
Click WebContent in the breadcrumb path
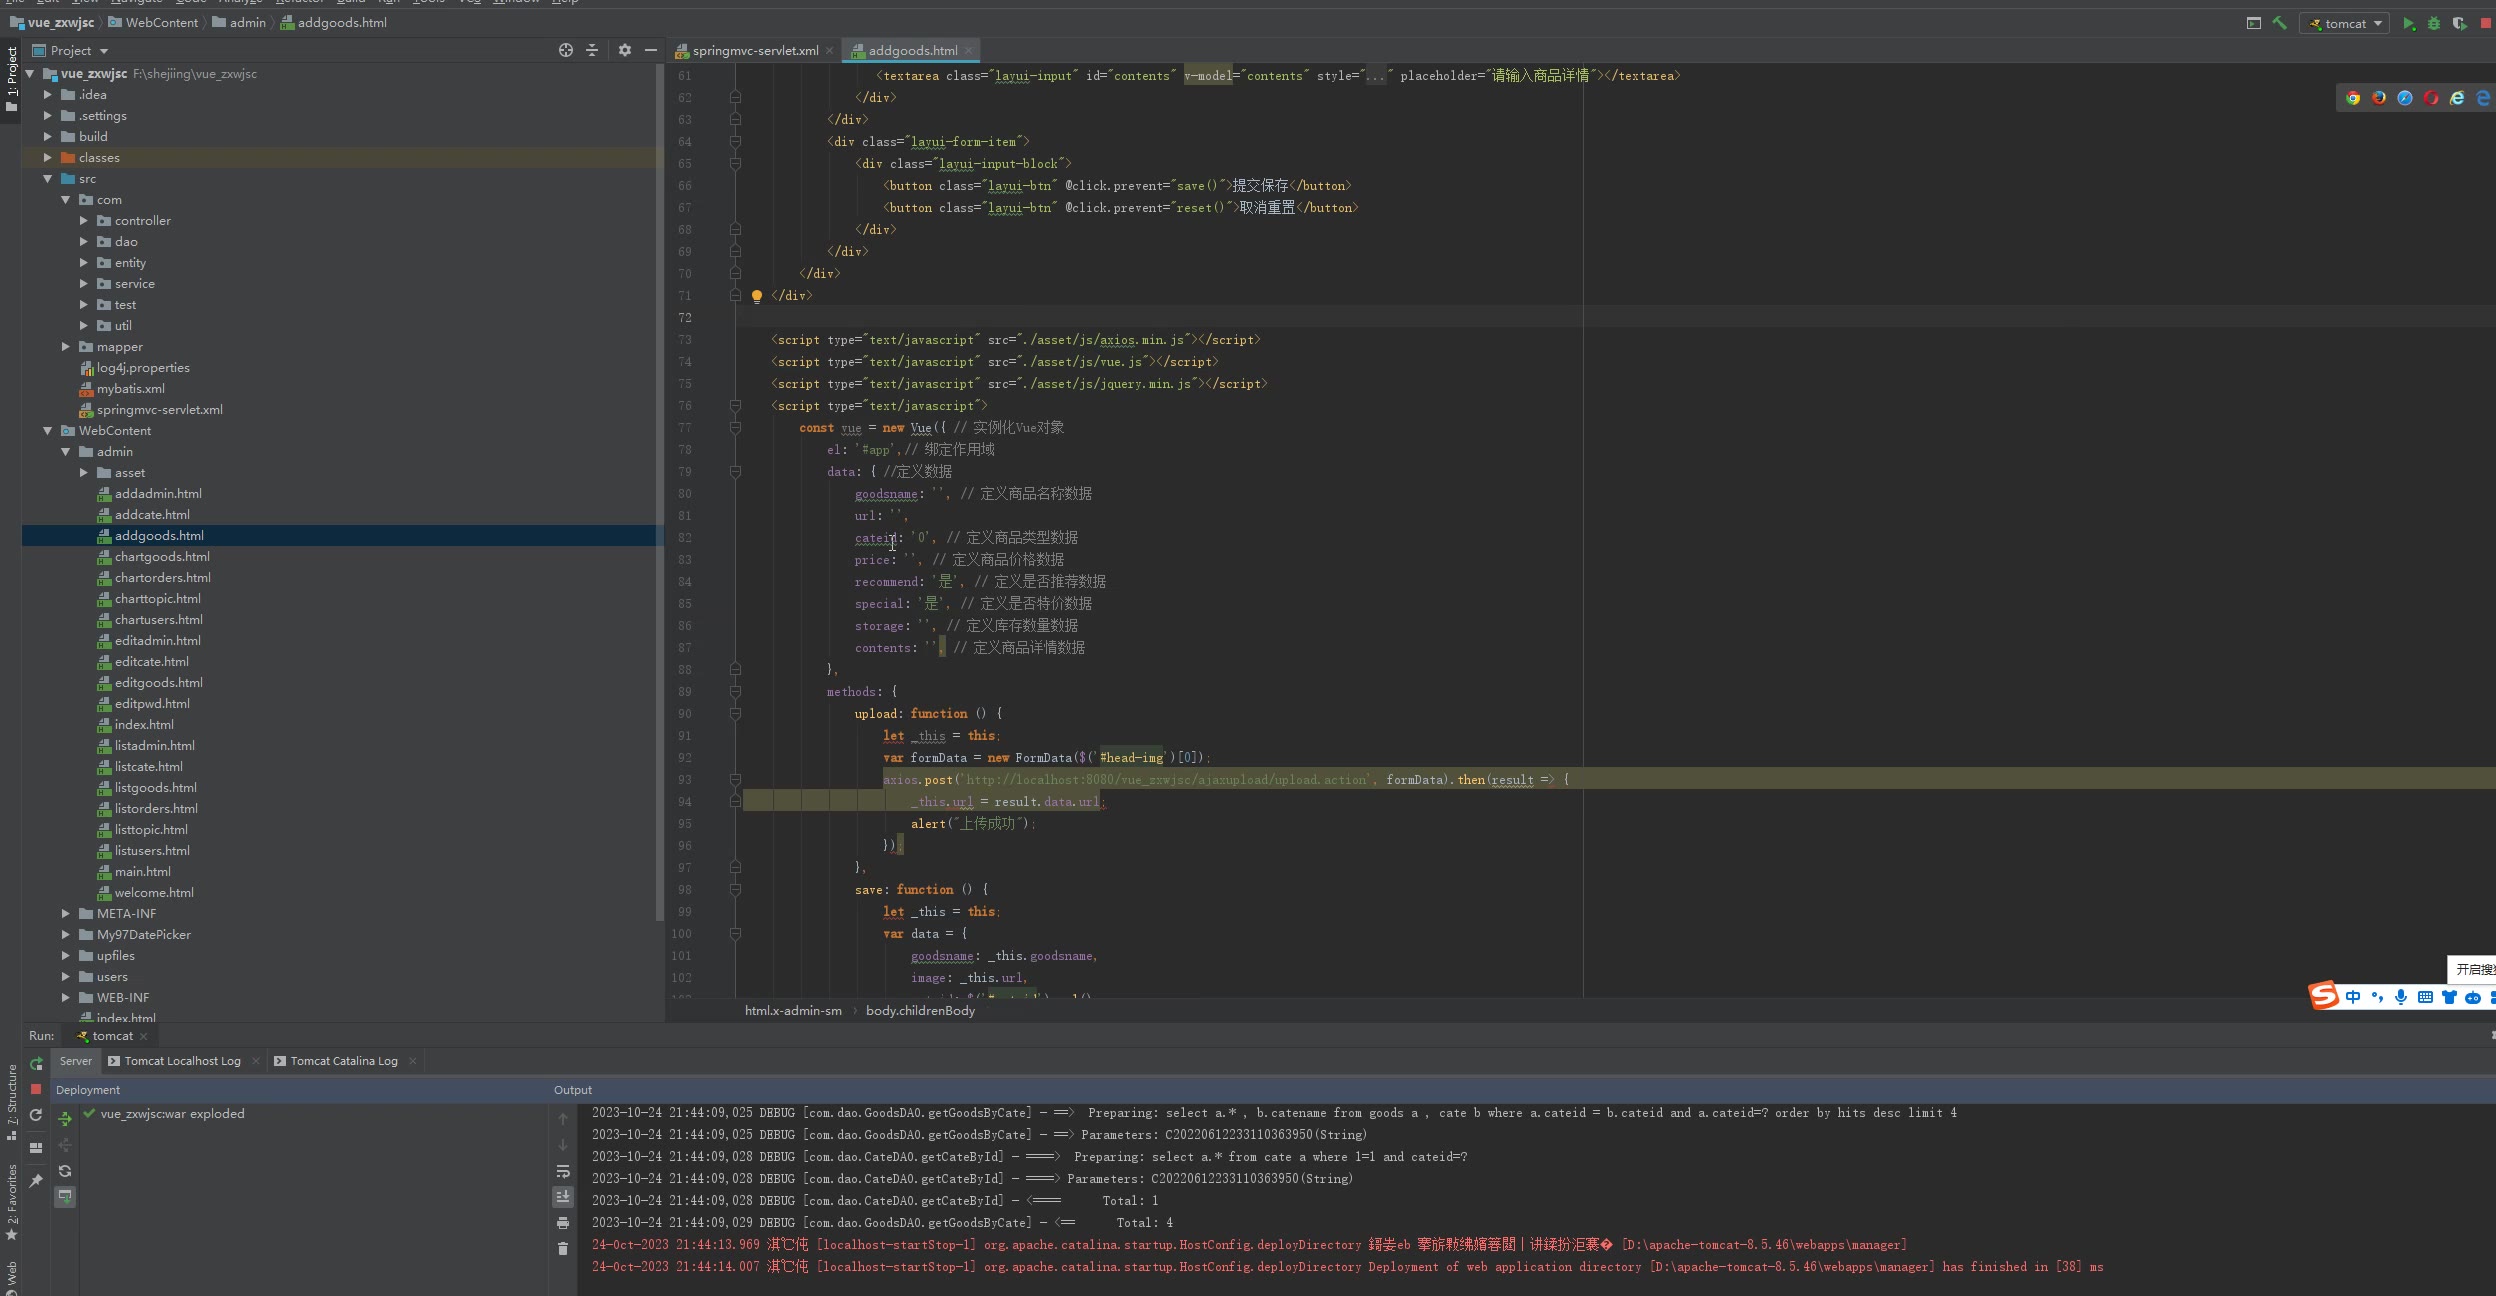[x=153, y=22]
